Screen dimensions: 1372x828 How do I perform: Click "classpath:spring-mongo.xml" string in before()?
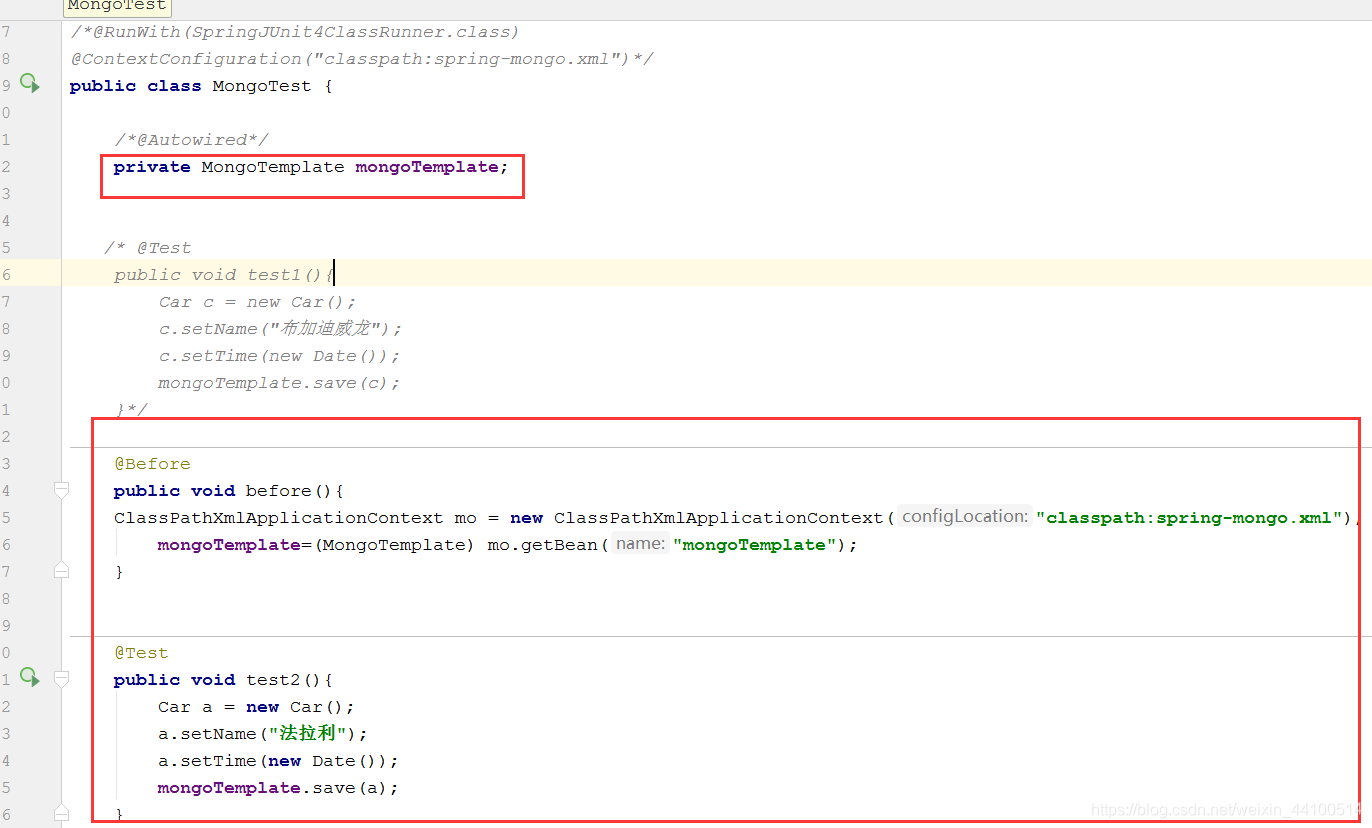pyautogui.click(x=1189, y=518)
